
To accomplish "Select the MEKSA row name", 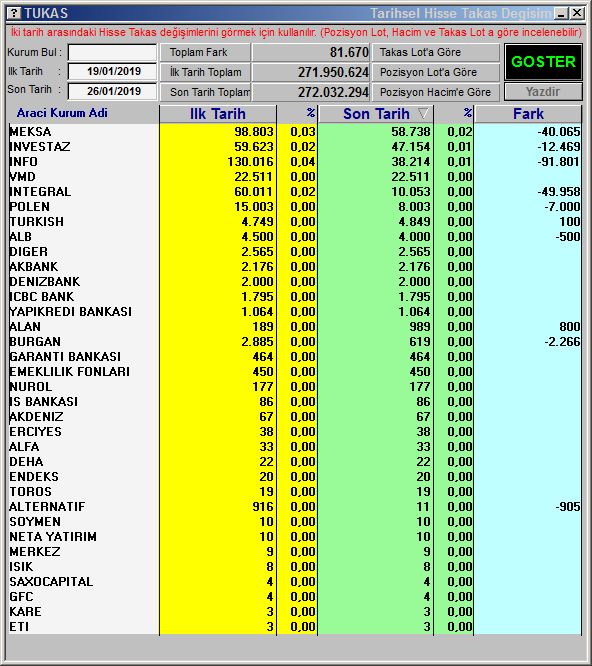I will point(30,132).
